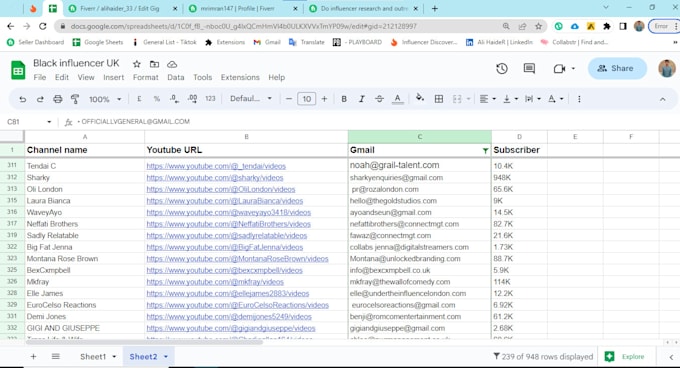
Task: Open the fill color picker
Action: click(420, 98)
